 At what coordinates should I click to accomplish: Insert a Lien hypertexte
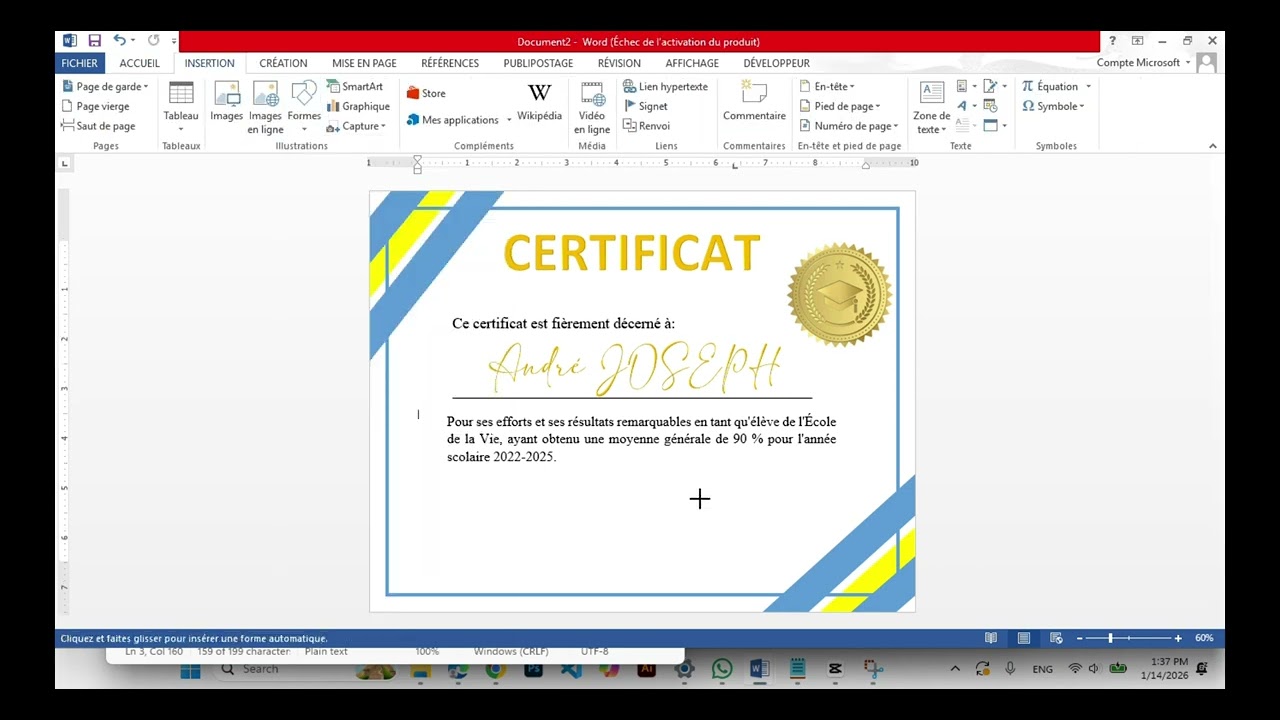pyautogui.click(x=665, y=87)
